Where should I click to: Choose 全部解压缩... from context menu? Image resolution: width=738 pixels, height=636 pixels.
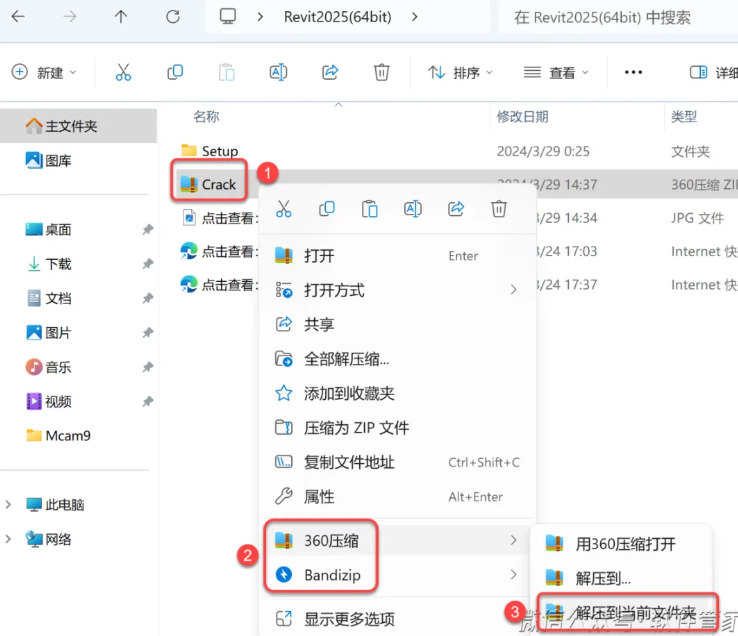pos(397,359)
